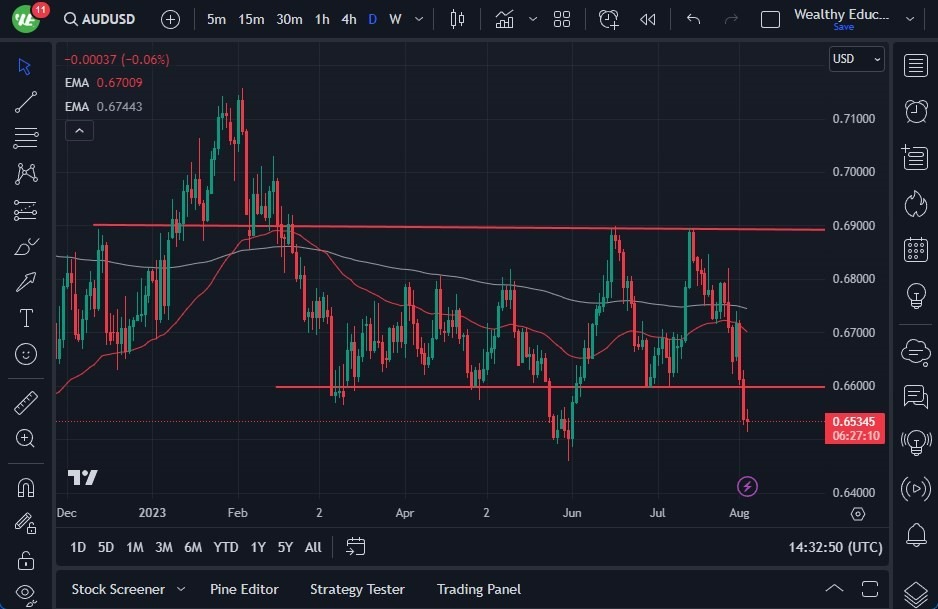This screenshot has width=938, height=609.
Task: Expand the extra intervals dropdown arrow
Action: tap(418, 18)
